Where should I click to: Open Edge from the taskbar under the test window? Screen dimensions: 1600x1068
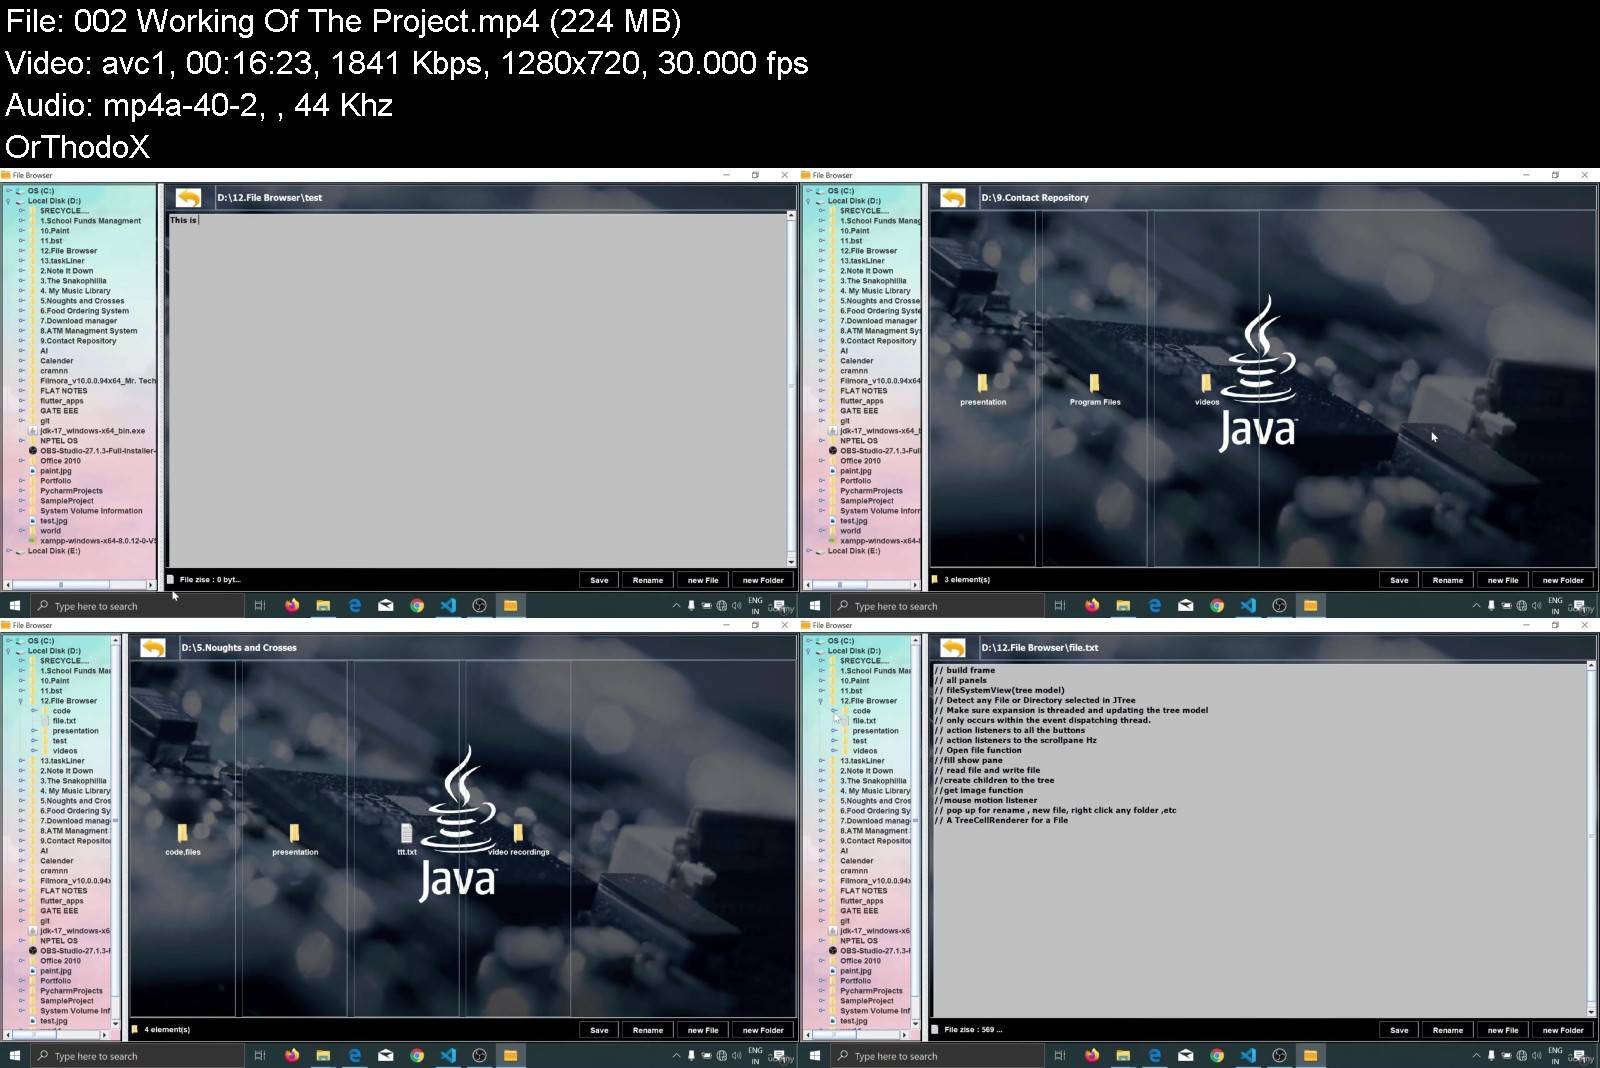[354, 605]
